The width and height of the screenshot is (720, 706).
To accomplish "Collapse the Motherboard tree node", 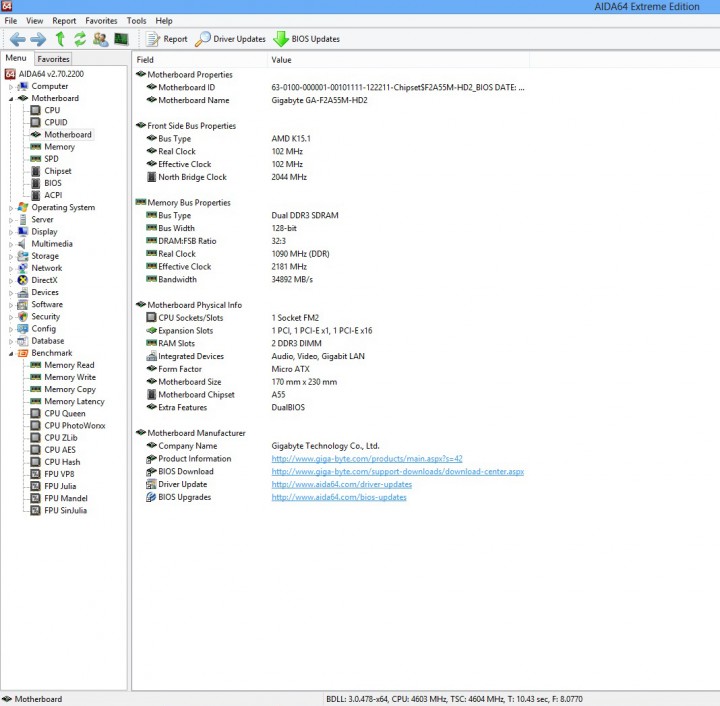I will [11, 99].
